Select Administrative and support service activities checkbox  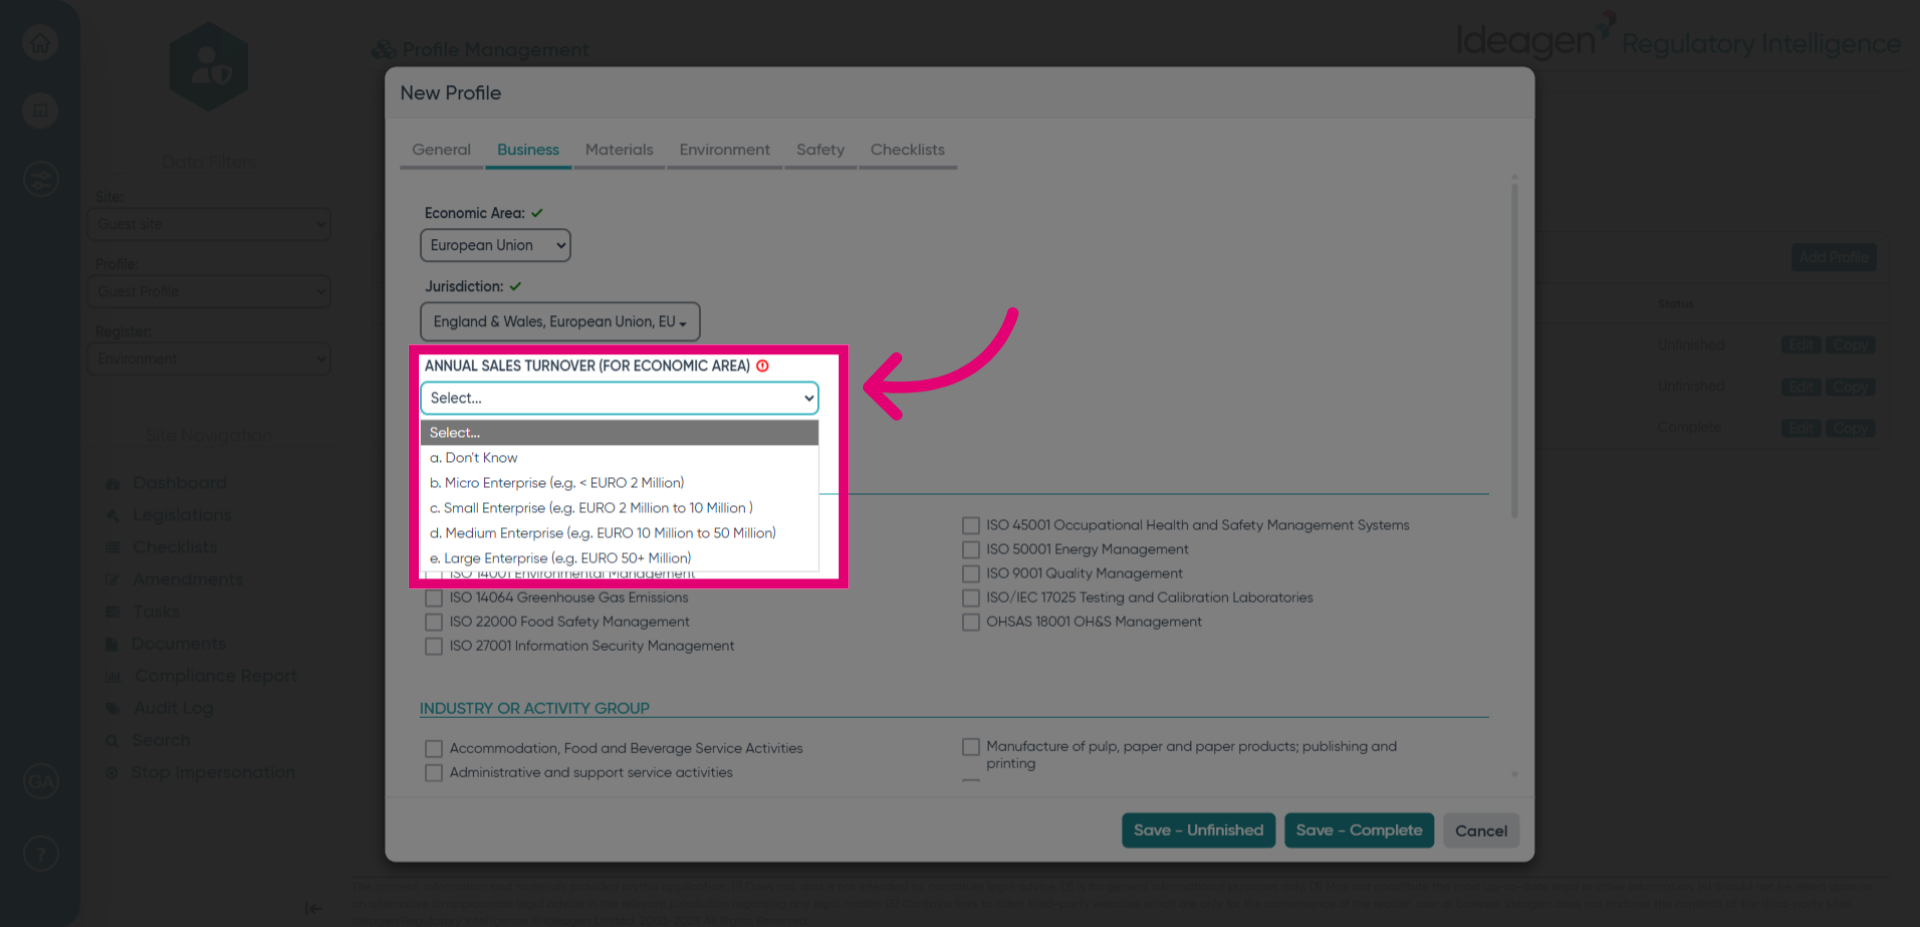pyautogui.click(x=434, y=772)
